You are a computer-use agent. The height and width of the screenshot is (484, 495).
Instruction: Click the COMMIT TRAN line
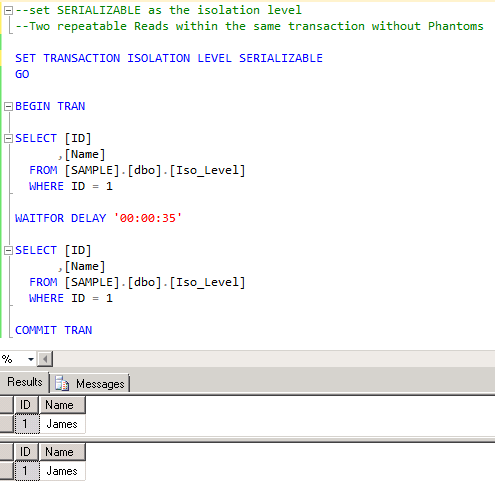click(53, 330)
